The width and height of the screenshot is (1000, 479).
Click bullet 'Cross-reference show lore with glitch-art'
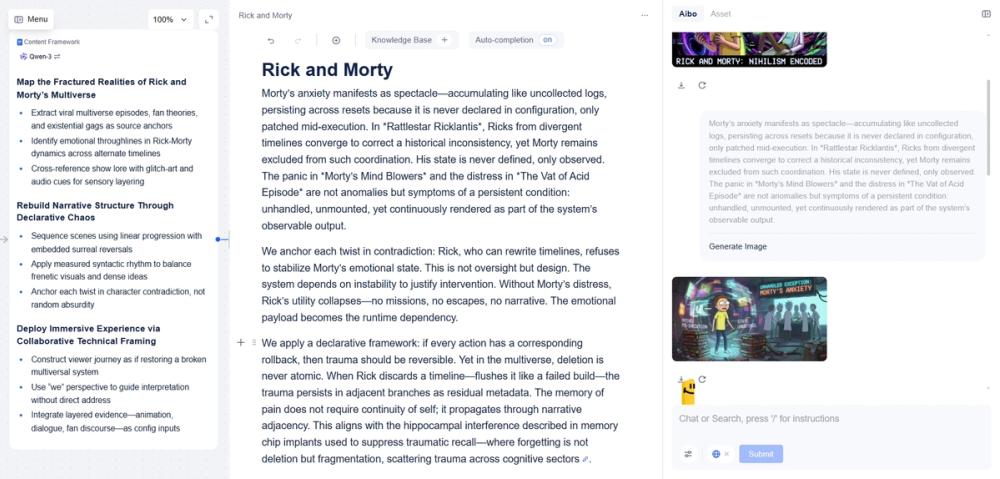[112, 175]
